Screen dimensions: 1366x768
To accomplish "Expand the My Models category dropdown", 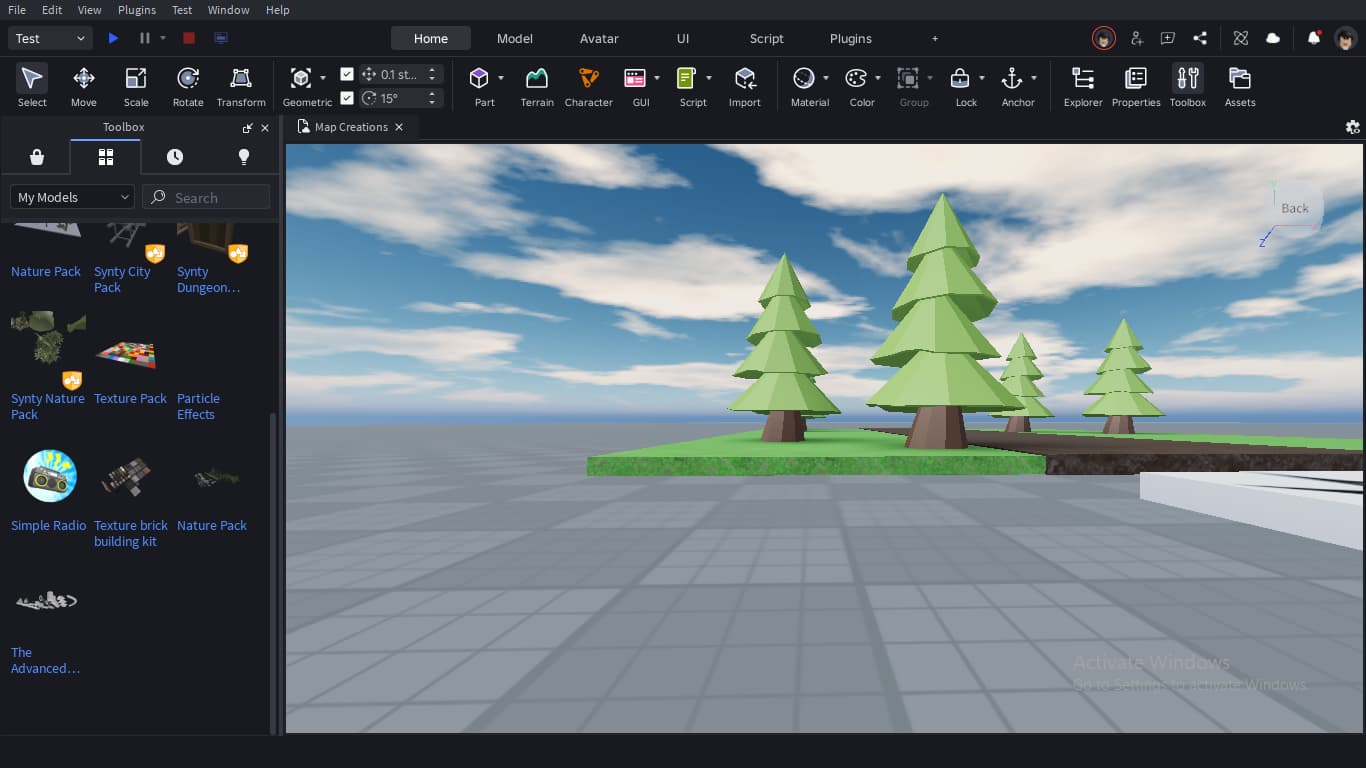I will pyautogui.click(x=72, y=197).
